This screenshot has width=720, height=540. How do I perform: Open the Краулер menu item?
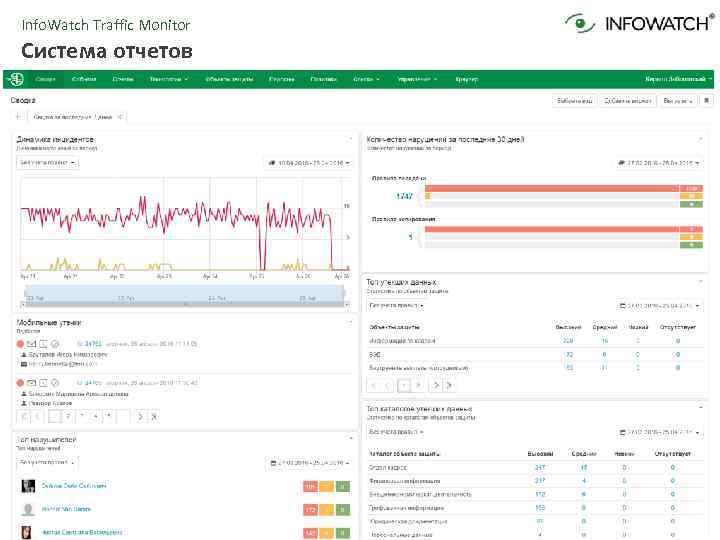(x=467, y=79)
